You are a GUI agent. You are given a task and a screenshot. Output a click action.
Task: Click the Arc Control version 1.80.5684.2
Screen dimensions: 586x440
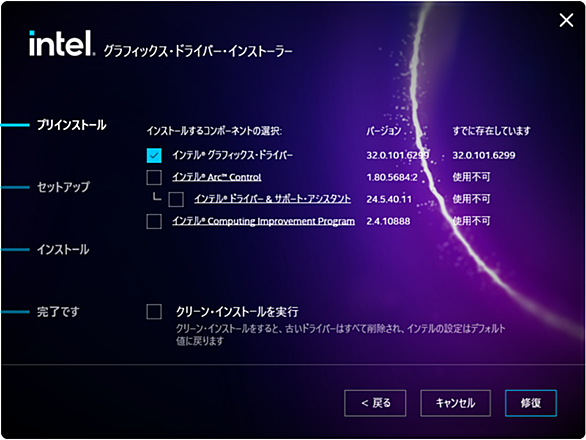pos(392,177)
